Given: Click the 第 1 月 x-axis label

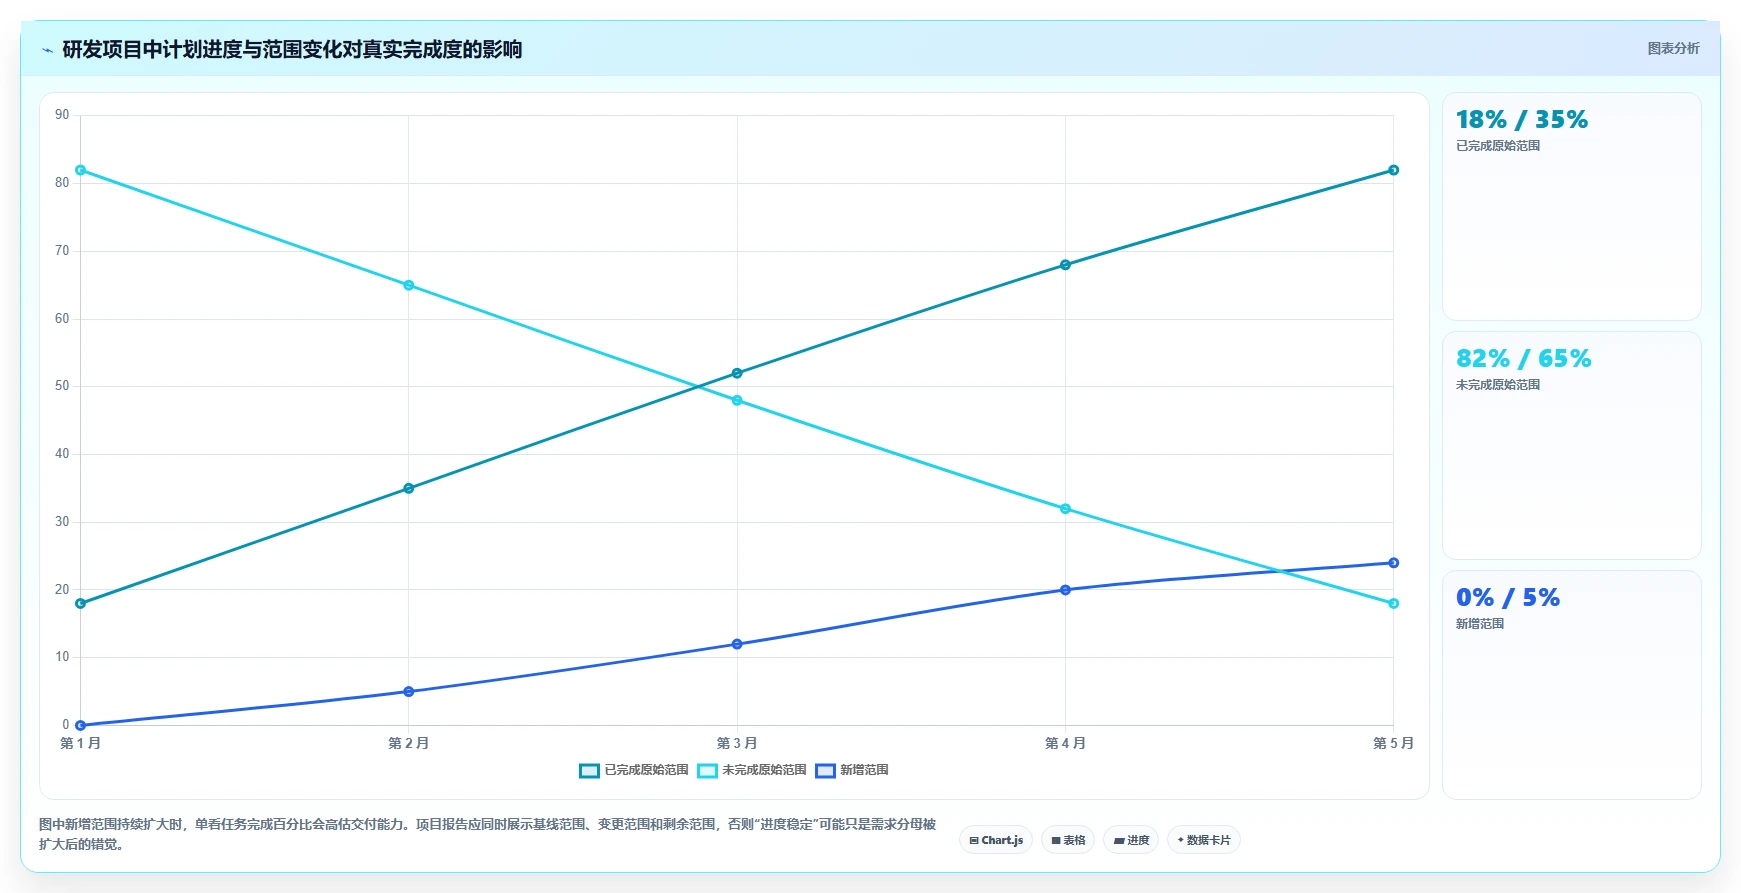Looking at the screenshot, I should [x=80, y=743].
